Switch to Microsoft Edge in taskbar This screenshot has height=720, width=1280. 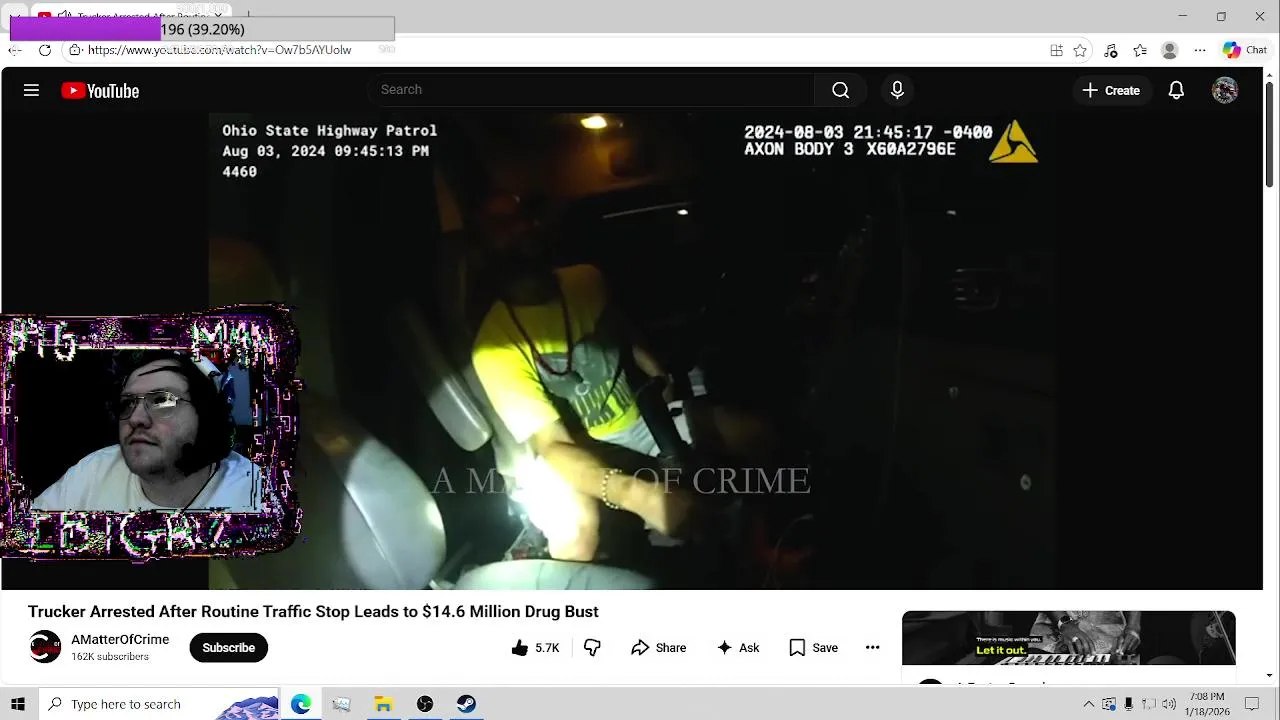tap(301, 704)
